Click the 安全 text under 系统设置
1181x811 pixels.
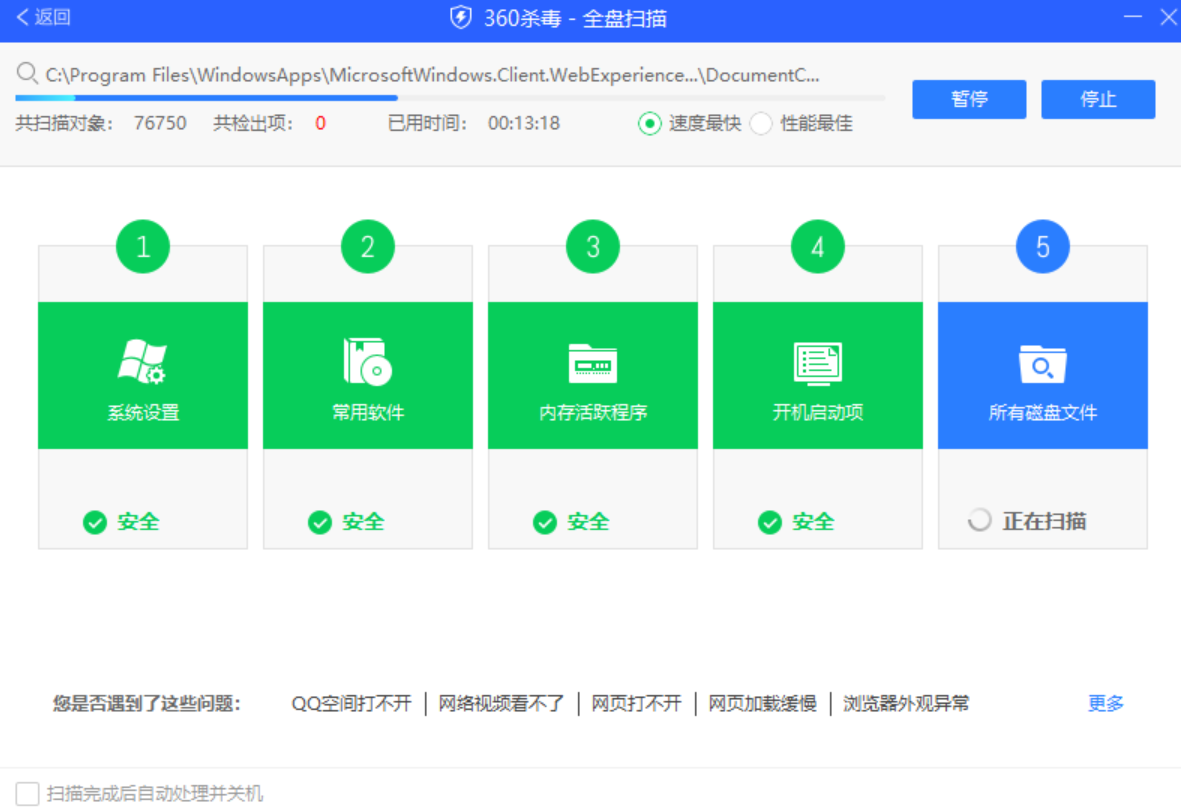coord(138,522)
